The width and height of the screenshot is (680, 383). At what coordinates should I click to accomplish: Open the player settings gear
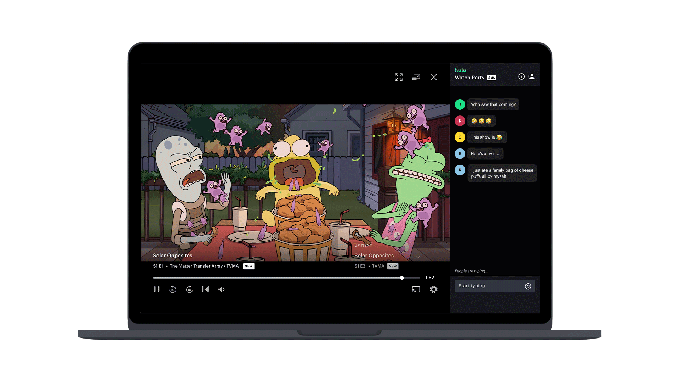pyautogui.click(x=433, y=289)
